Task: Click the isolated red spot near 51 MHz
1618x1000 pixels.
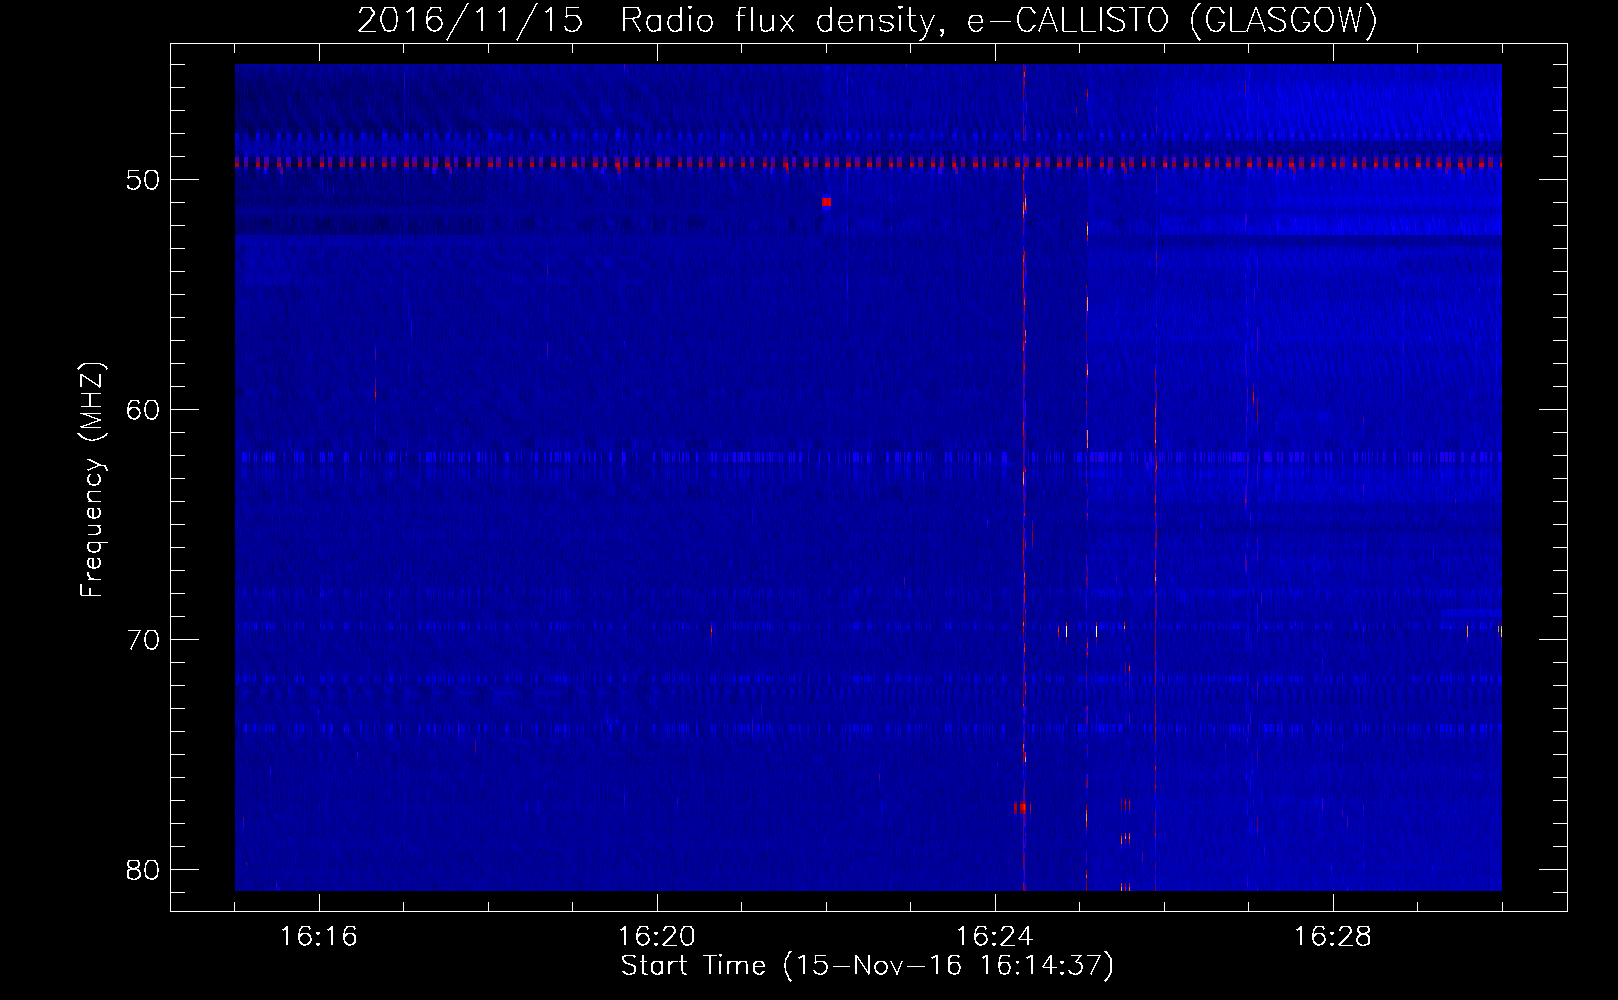Action: [x=827, y=202]
